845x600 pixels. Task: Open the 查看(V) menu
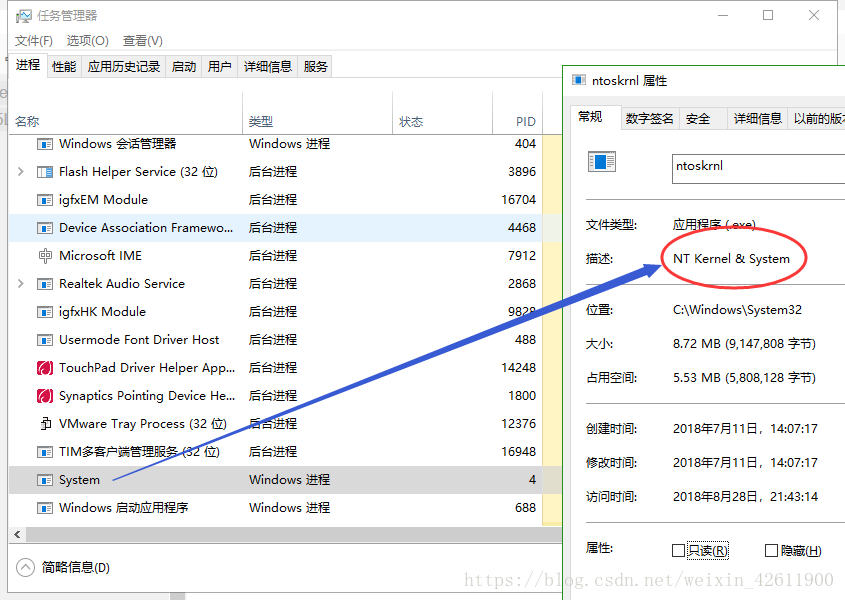pyautogui.click(x=143, y=41)
